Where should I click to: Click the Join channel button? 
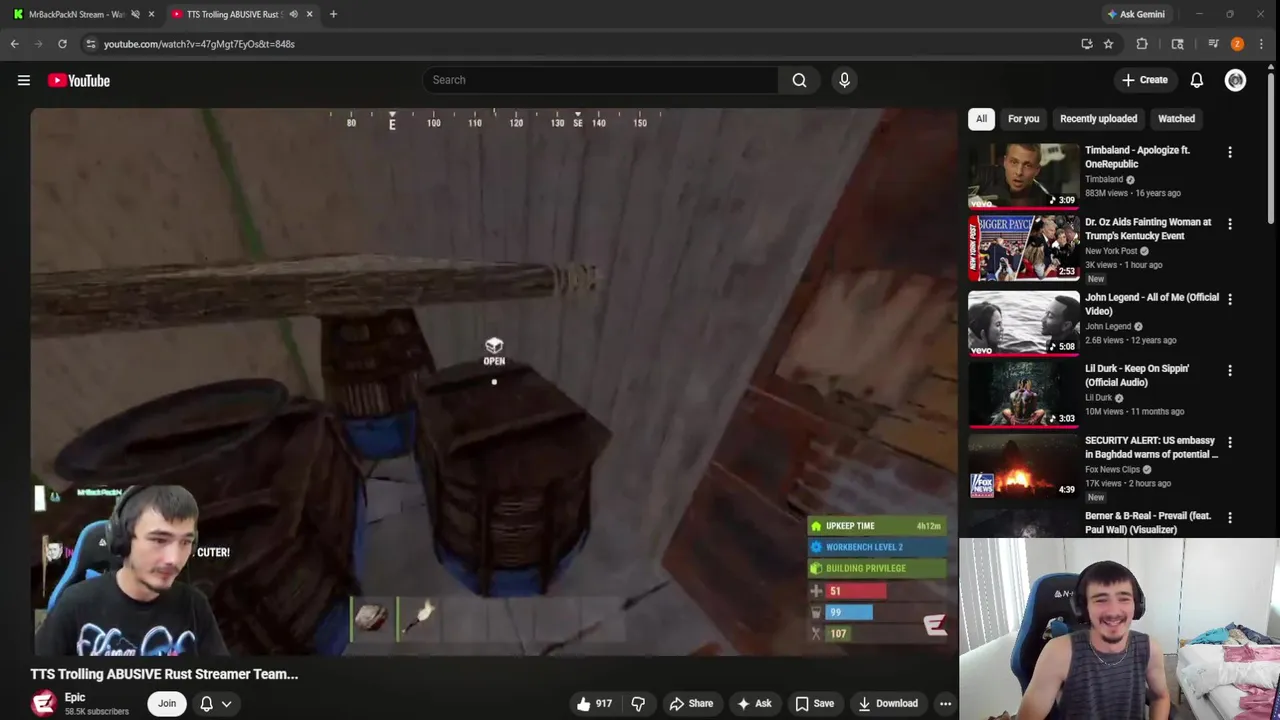(x=167, y=704)
